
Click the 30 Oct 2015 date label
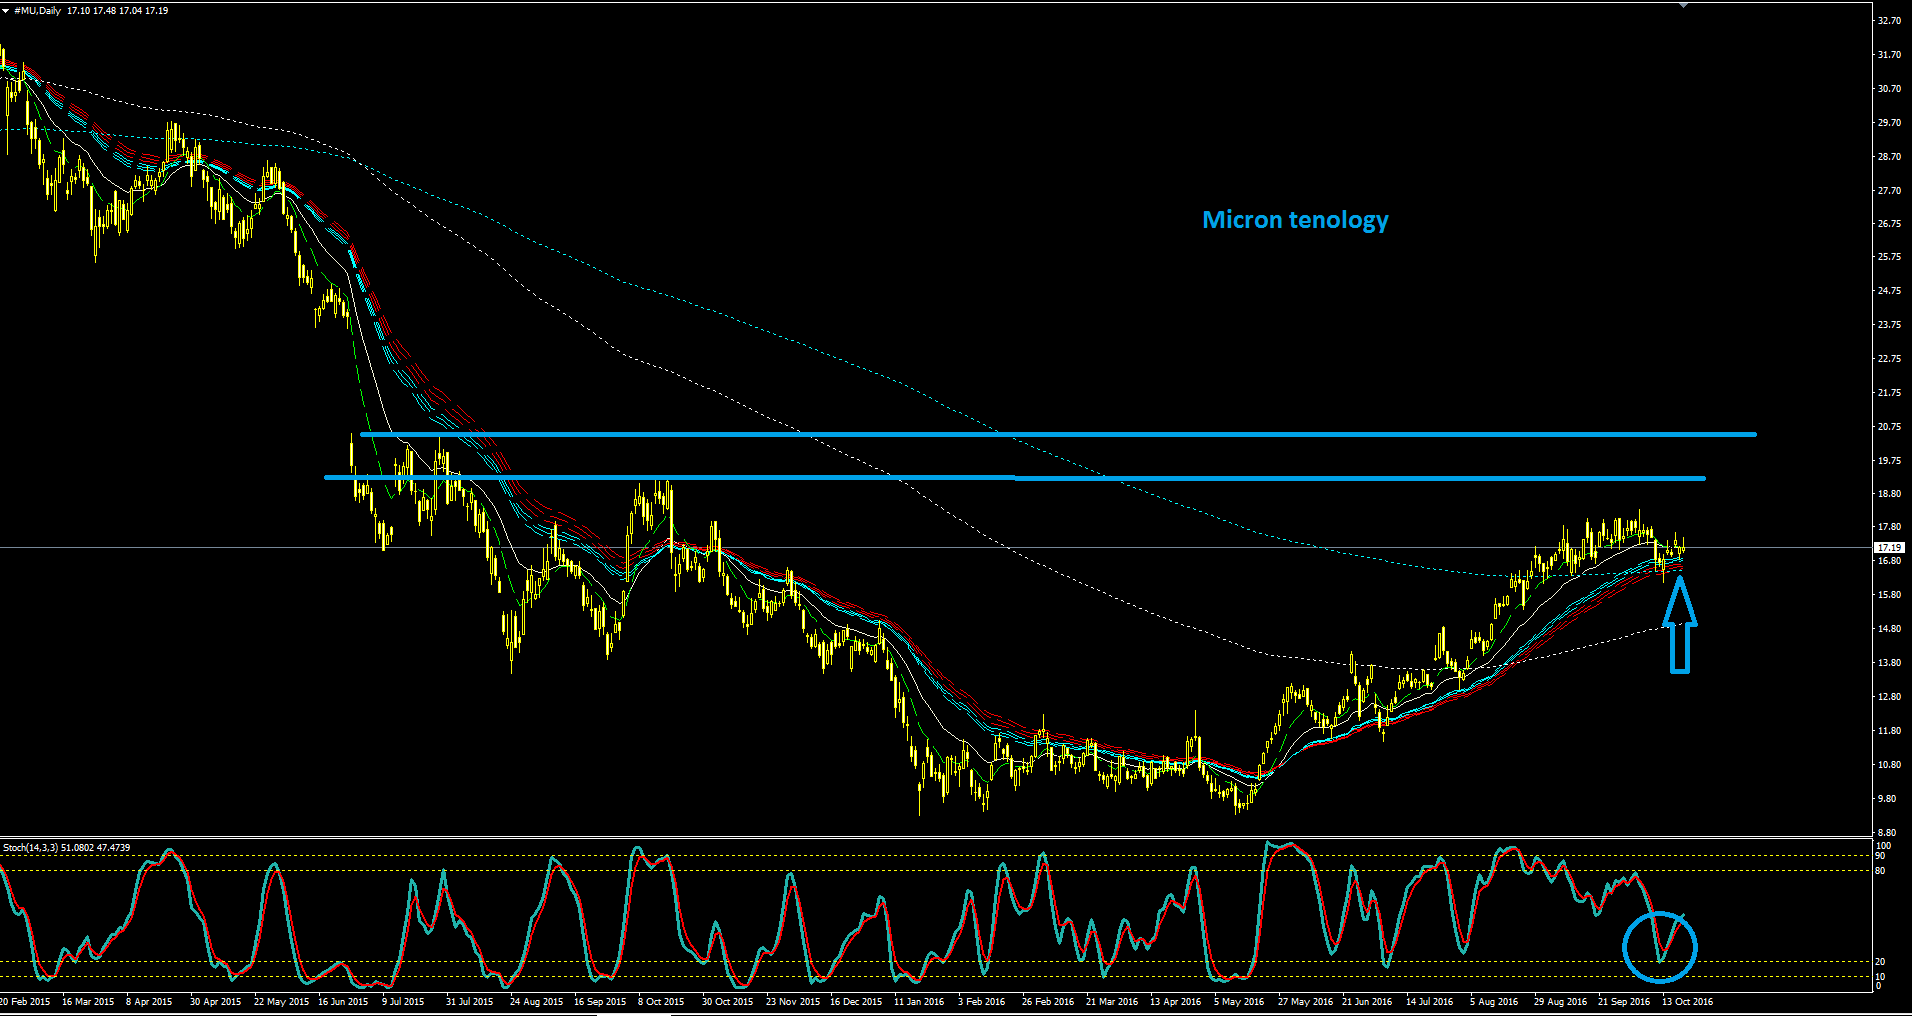click(x=728, y=1002)
